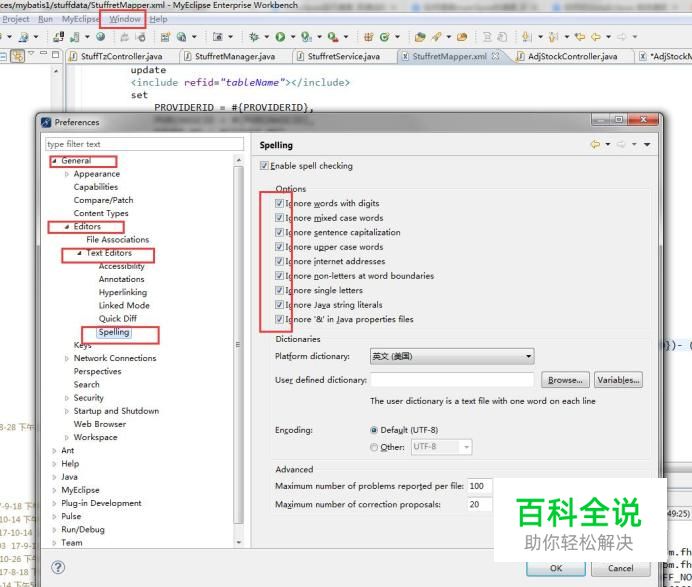Viewport: 692px width, 587px height.
Task: Toggle Ignore words with digits
Action: (279, 203)
